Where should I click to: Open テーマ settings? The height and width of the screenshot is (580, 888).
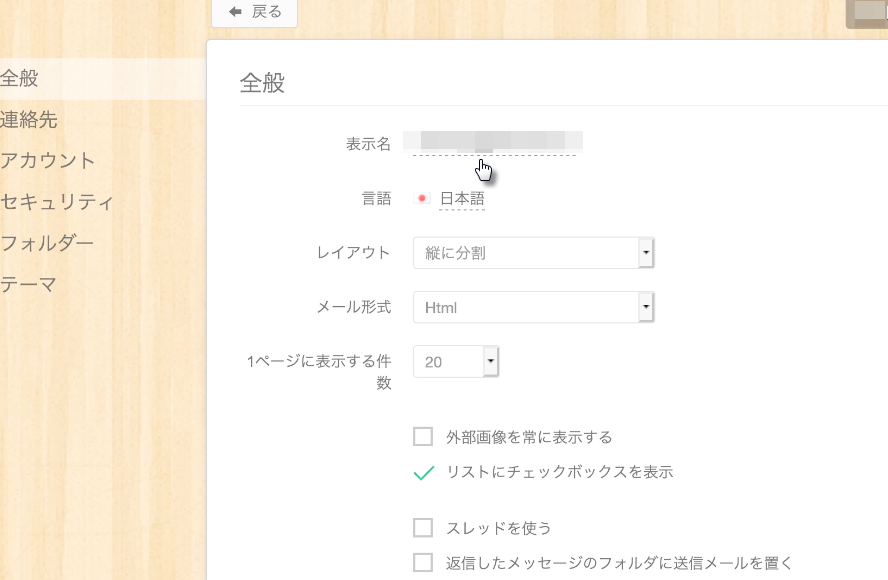point(28,284)
